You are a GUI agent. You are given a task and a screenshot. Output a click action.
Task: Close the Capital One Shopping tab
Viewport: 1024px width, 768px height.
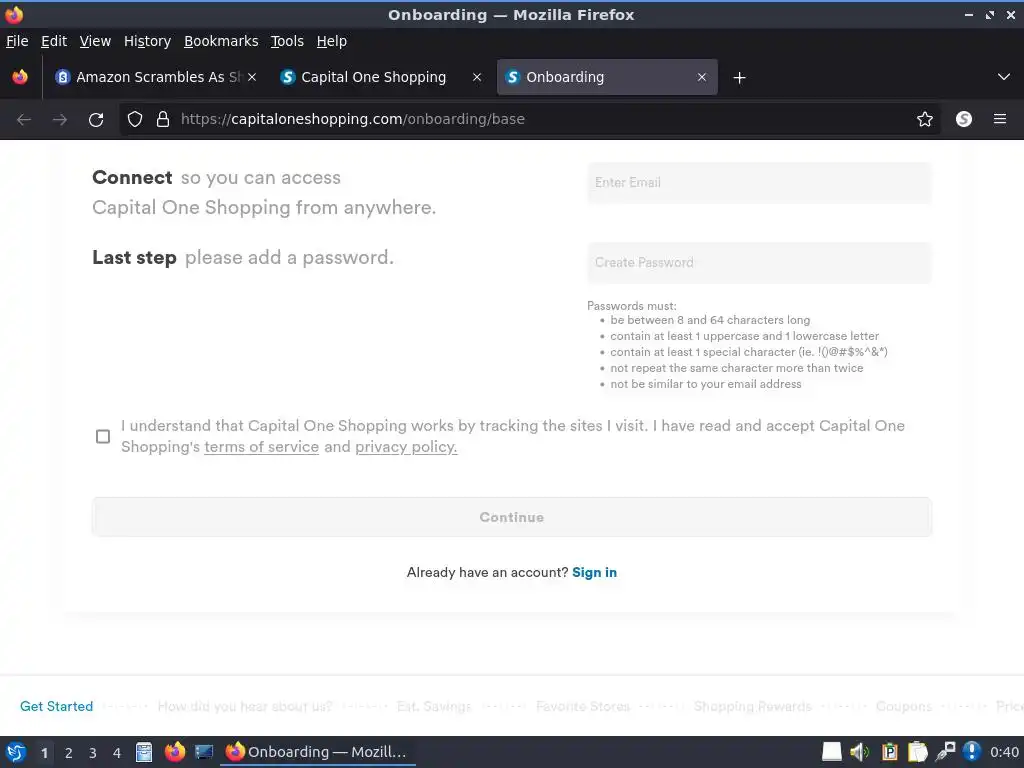coord(477,77)
